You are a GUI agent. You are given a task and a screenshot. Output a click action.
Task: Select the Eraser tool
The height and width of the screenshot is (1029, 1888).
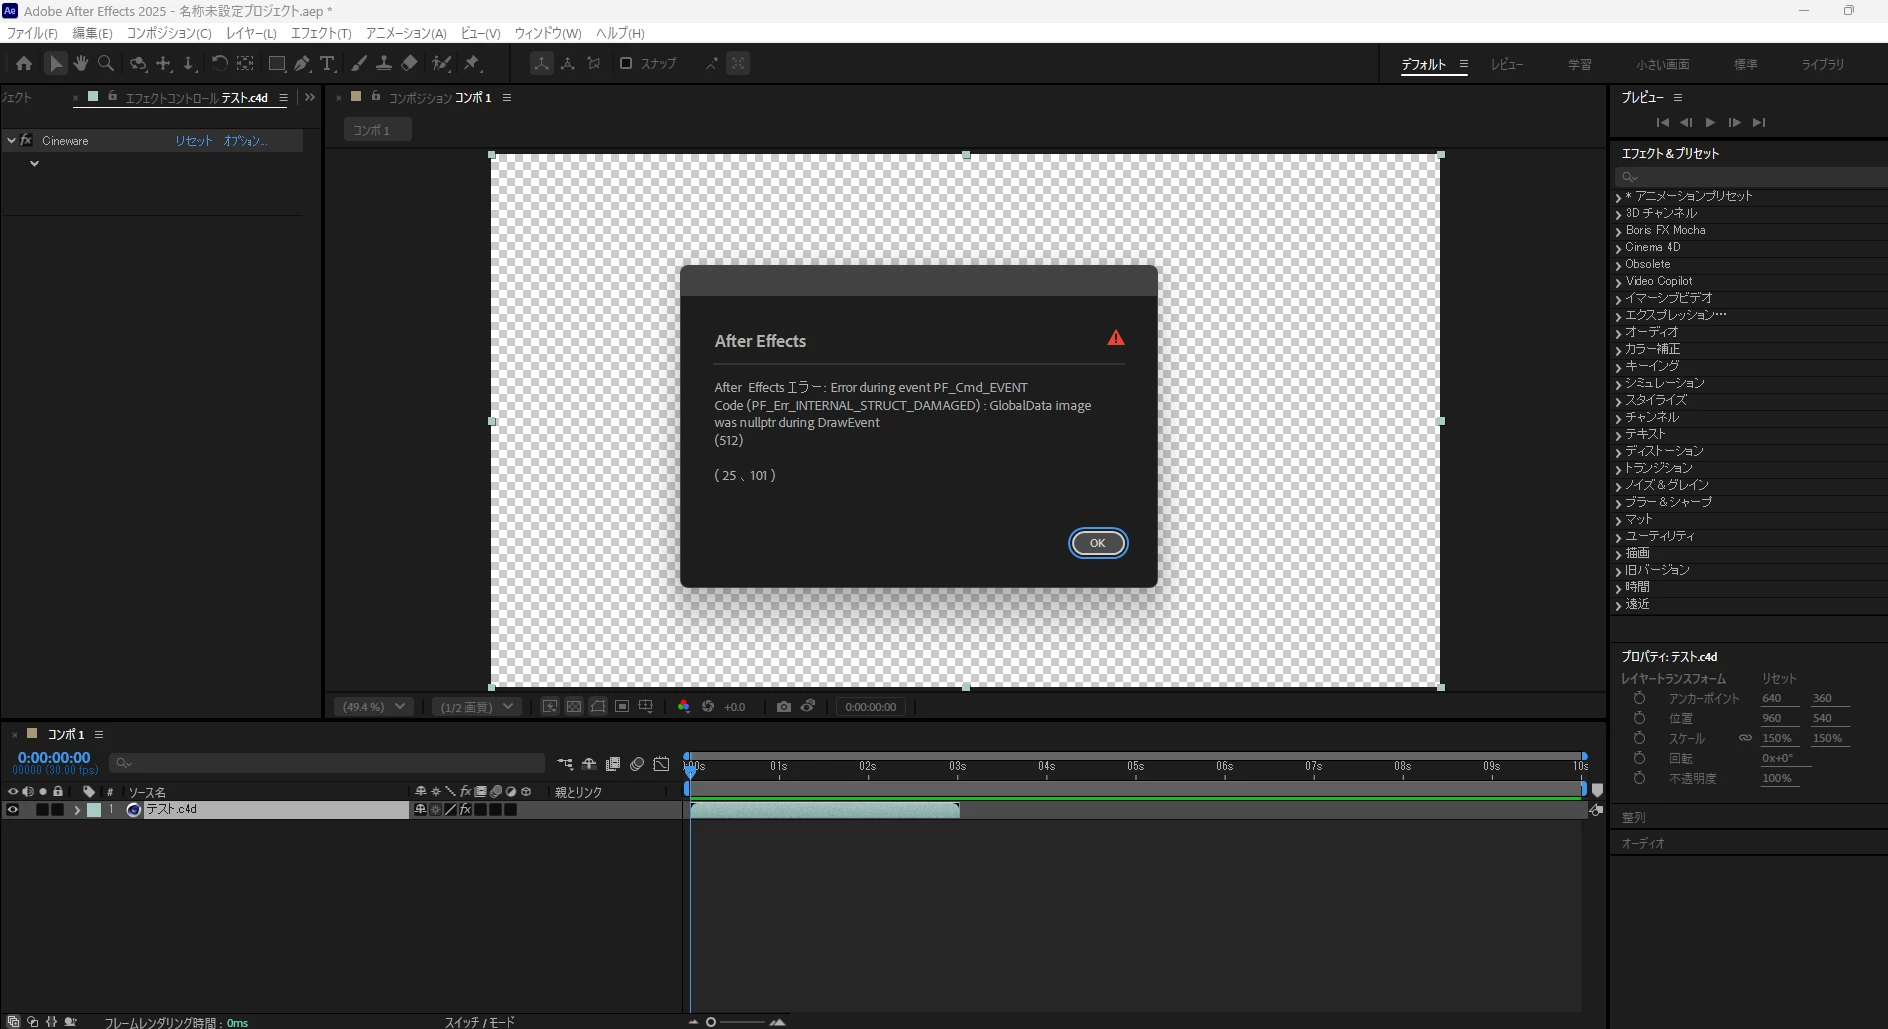[x=409, y=63]
